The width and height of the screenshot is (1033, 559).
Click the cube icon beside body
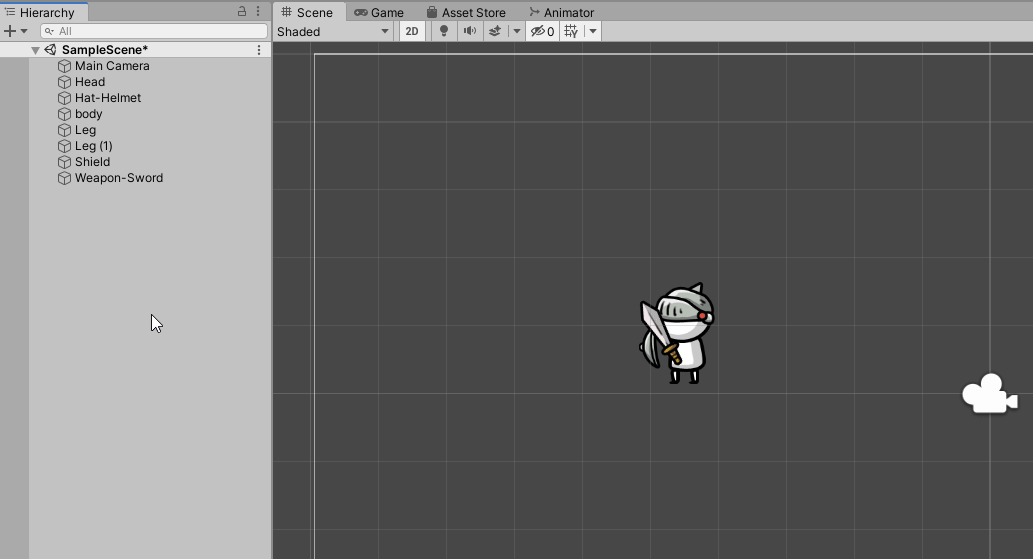(x=64, y=114)
